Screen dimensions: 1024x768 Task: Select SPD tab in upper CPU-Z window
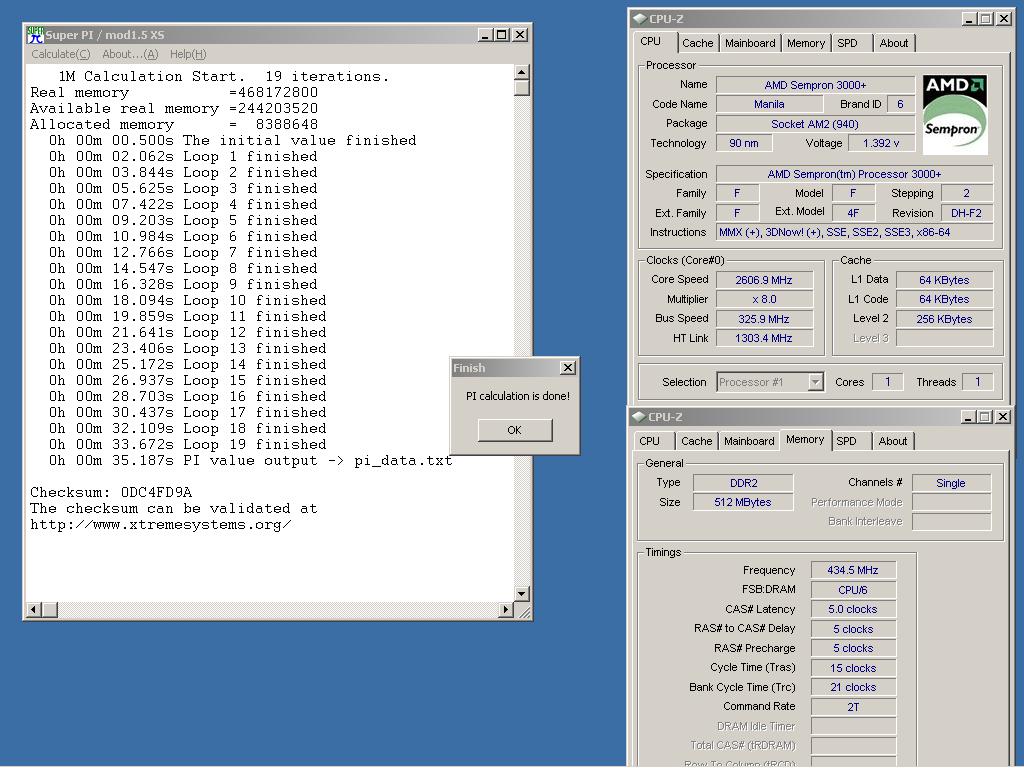[848, 43]
